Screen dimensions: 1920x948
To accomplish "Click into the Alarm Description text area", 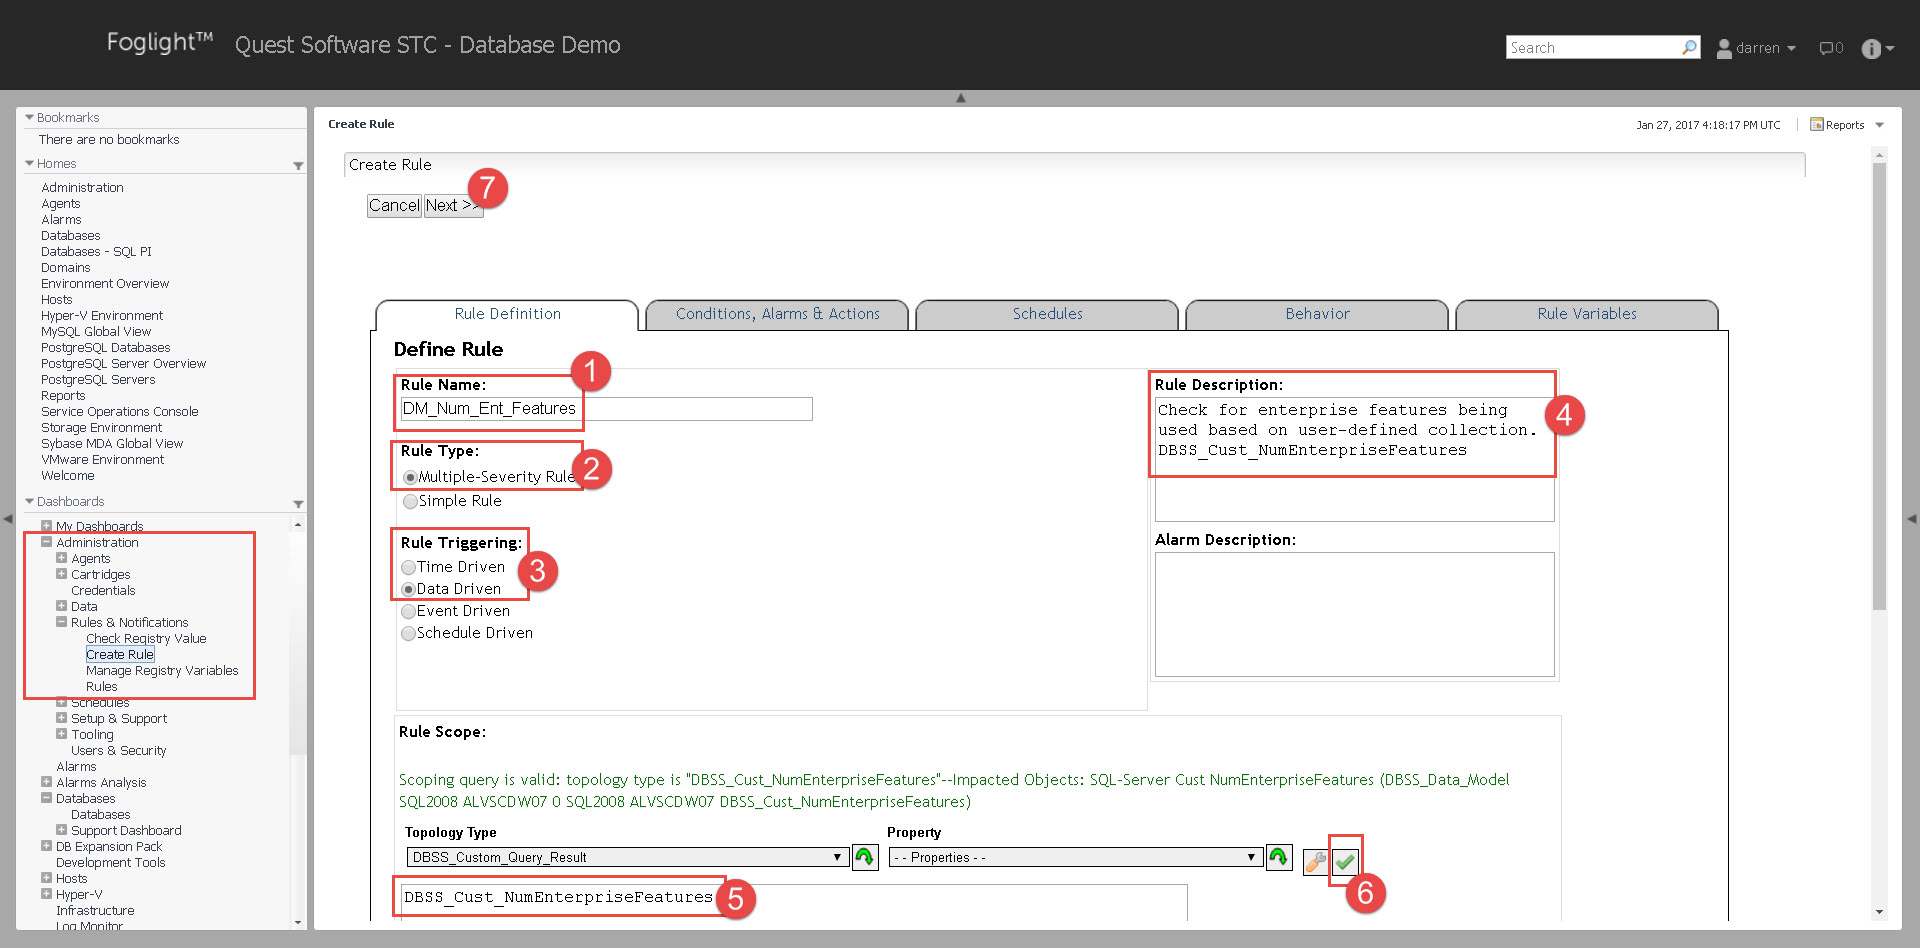I will click(1354, 614).
